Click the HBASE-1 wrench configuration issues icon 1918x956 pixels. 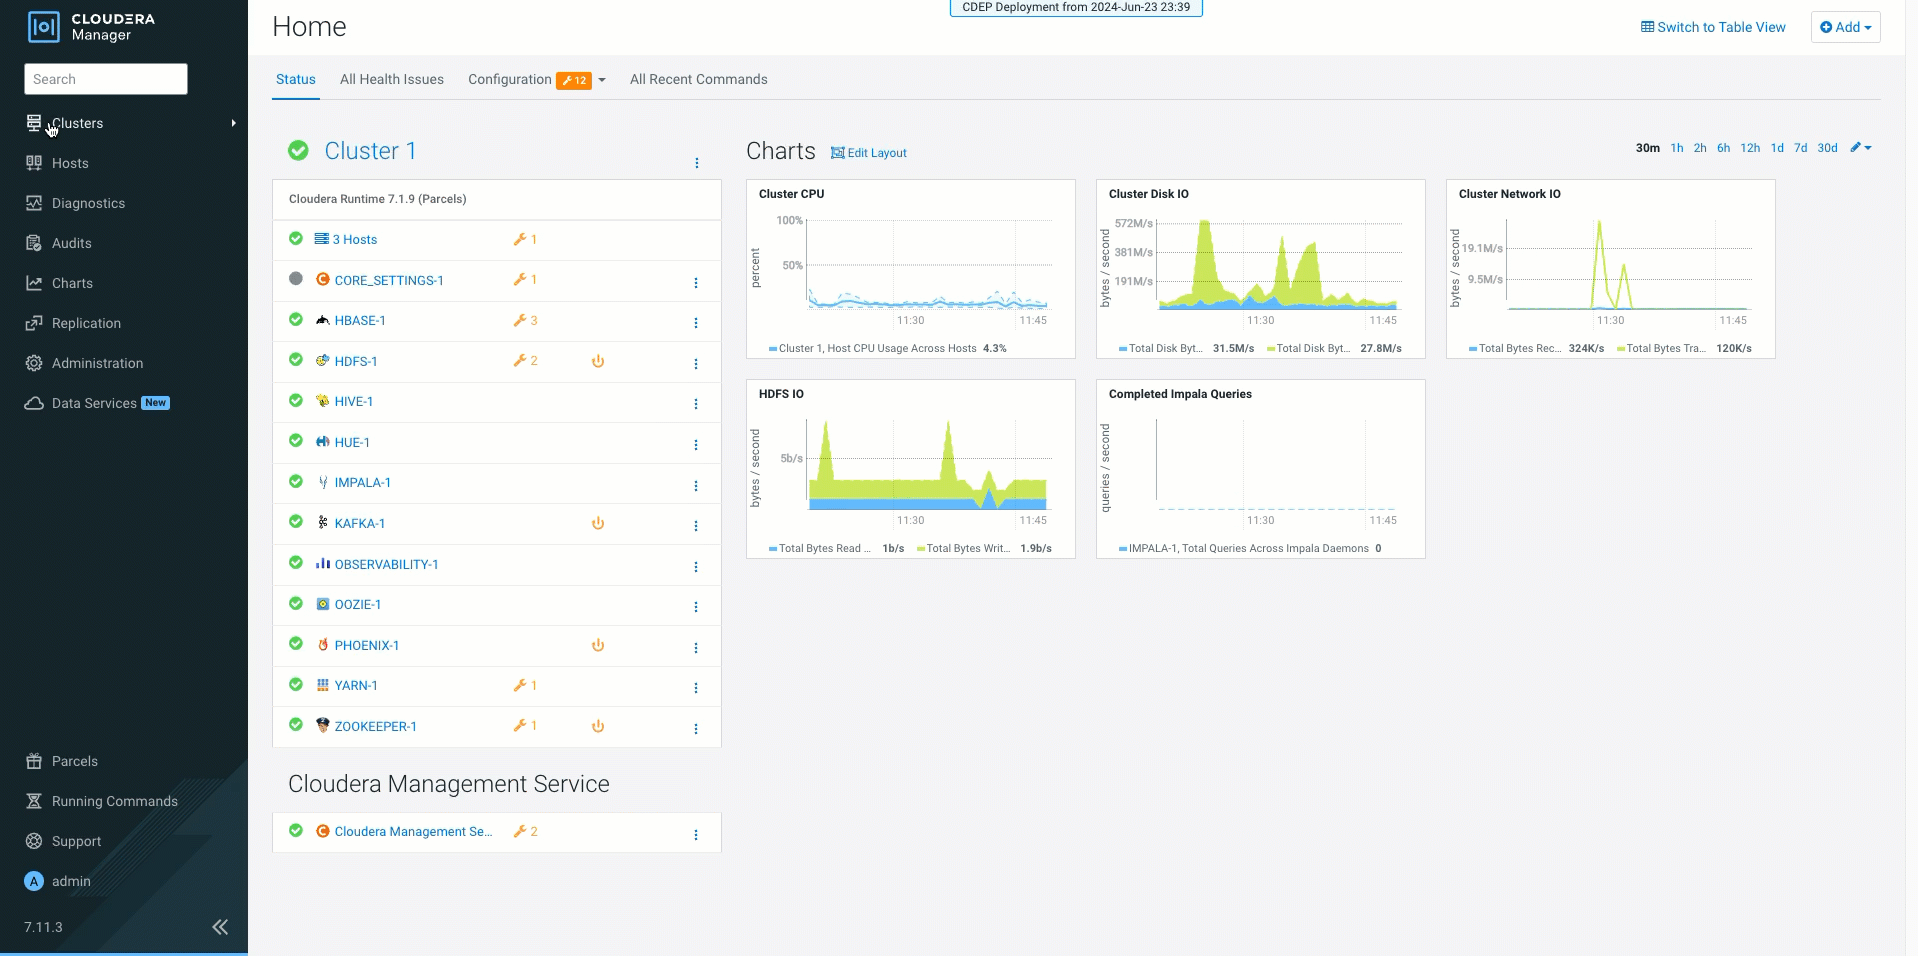click(520, 321)
